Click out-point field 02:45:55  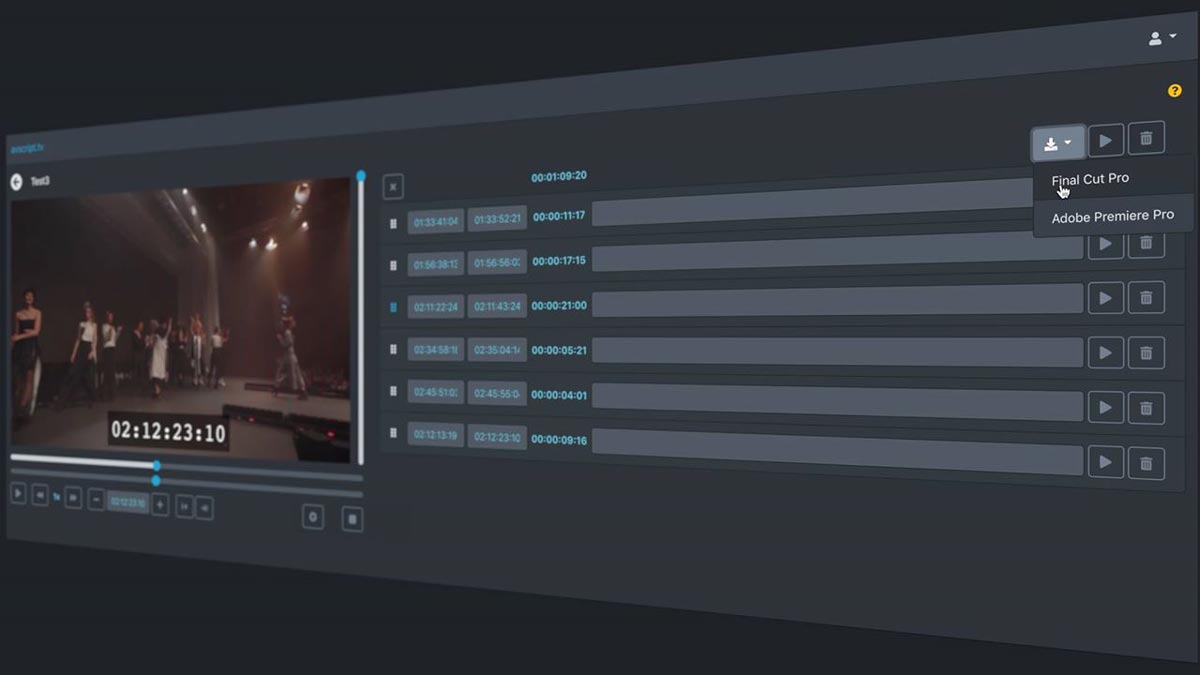pos(497,394)
